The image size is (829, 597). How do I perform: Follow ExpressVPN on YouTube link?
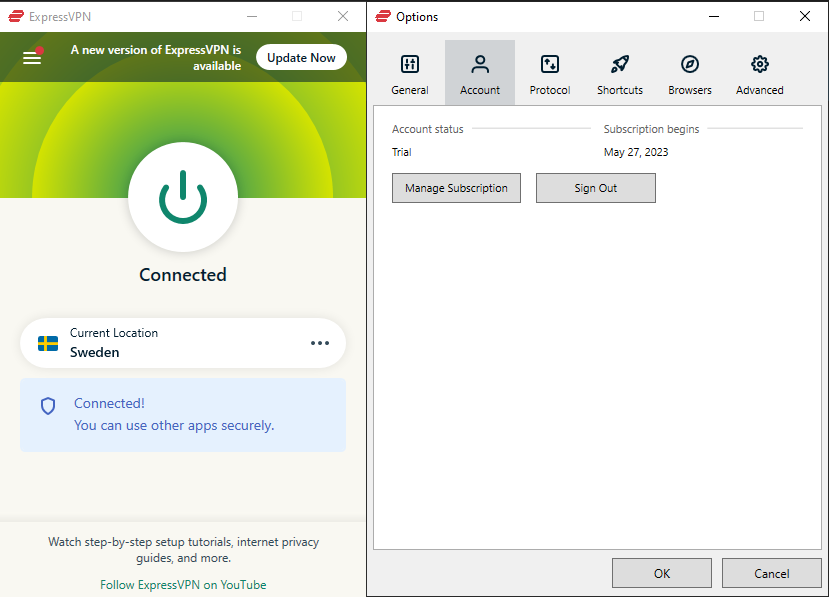point(183,585)
